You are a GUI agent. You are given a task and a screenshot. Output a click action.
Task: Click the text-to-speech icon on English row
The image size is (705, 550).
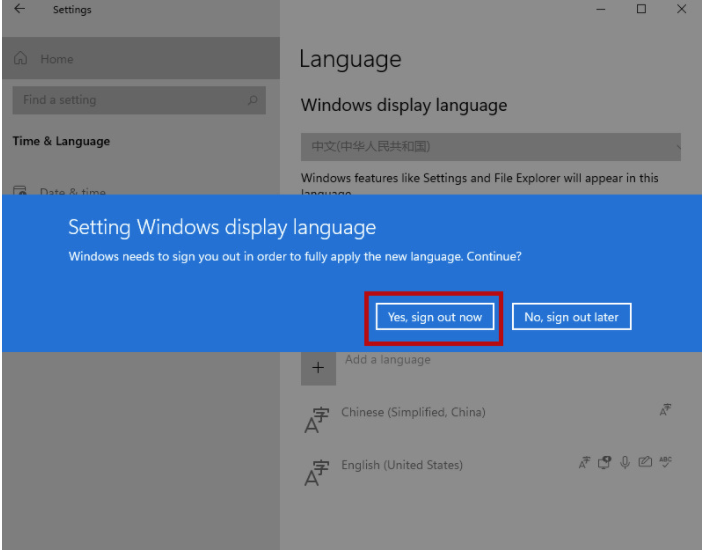[605, 462]
